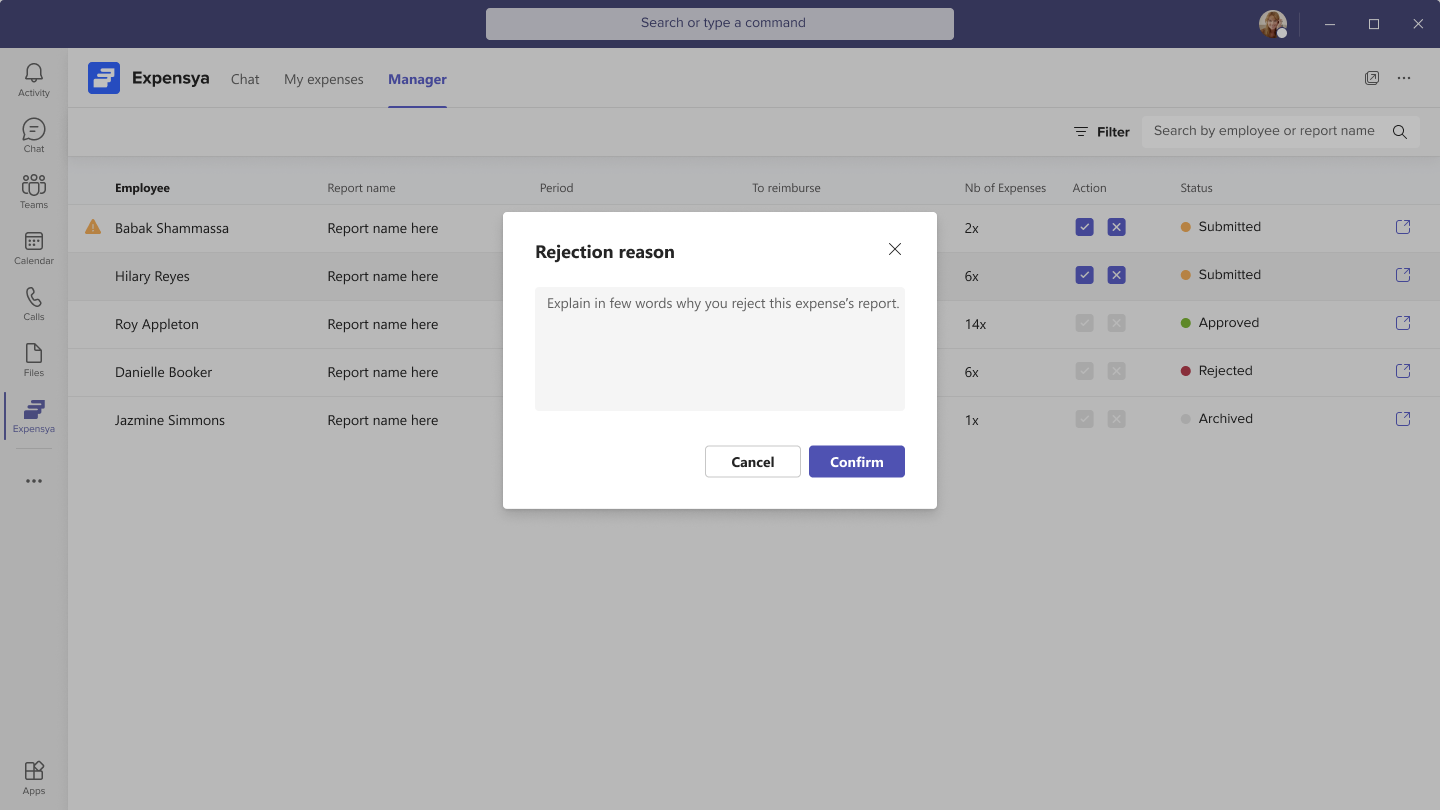The width and height of the screenshot is (1440, 810).
Task: Reject Hilary Reyes's report with X button
Action: tap(1117, 275)
